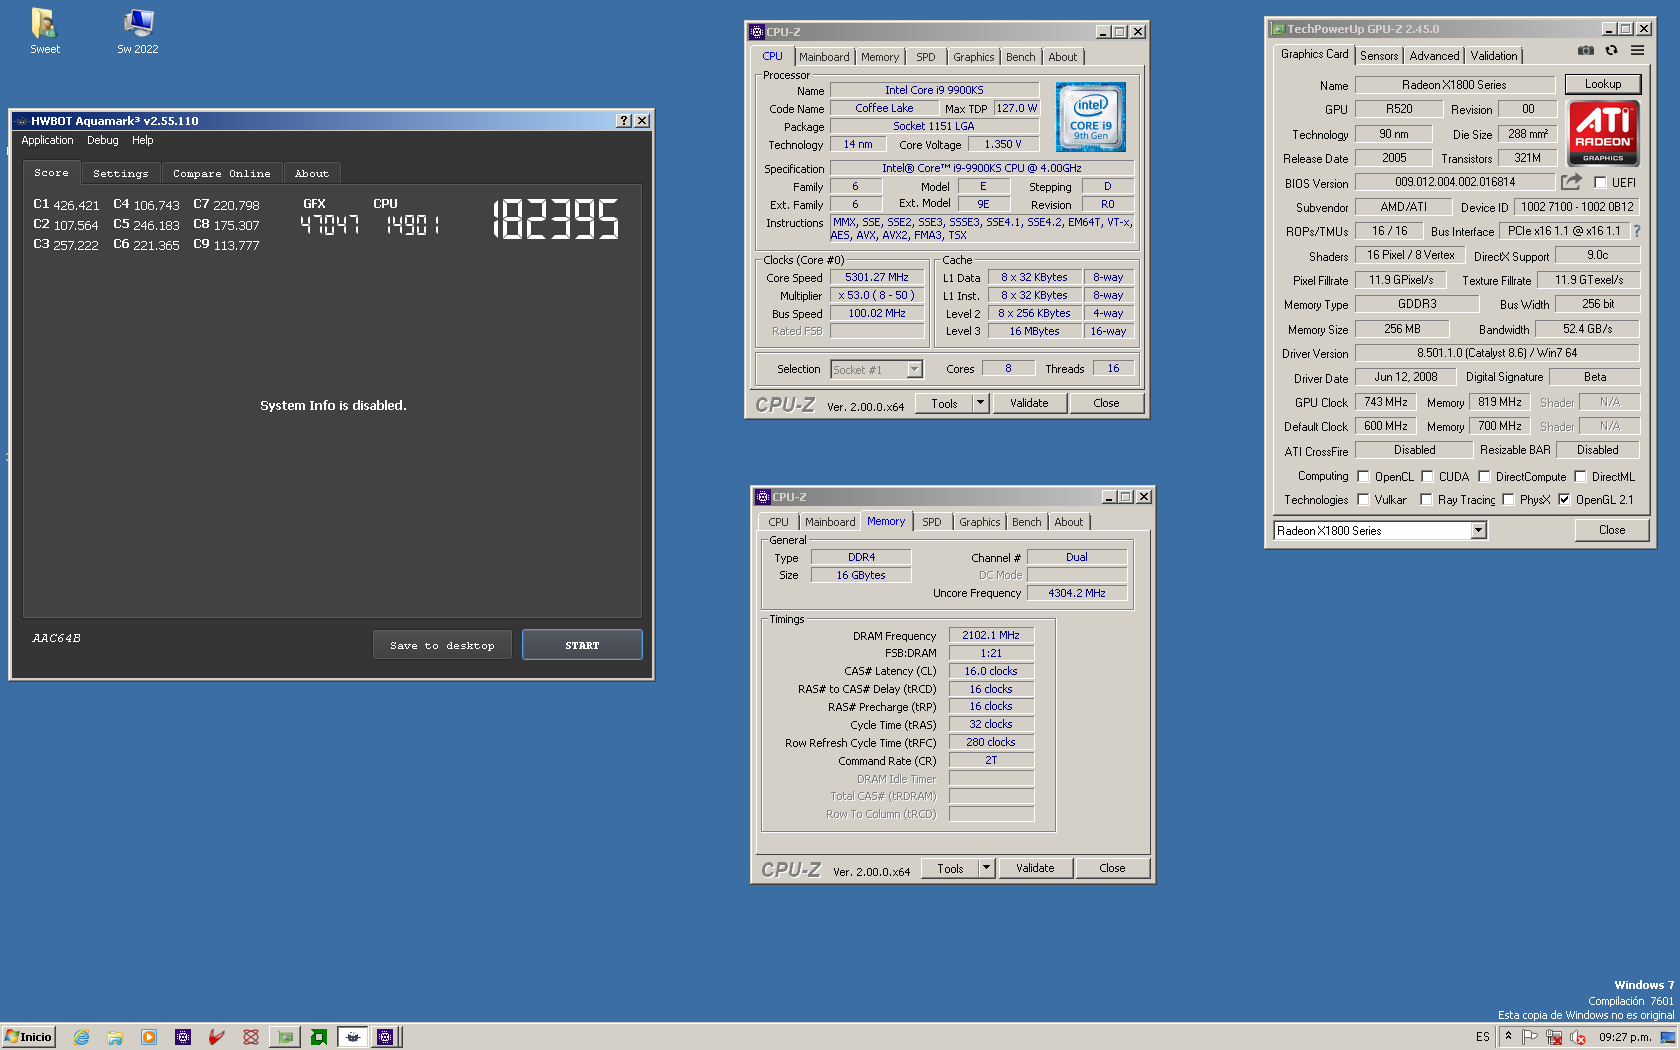This screenshot has height=1050, width=1680.
Task: Take a GPU-Z screenshot with camera icon
Action: (x=1586, y=50)
